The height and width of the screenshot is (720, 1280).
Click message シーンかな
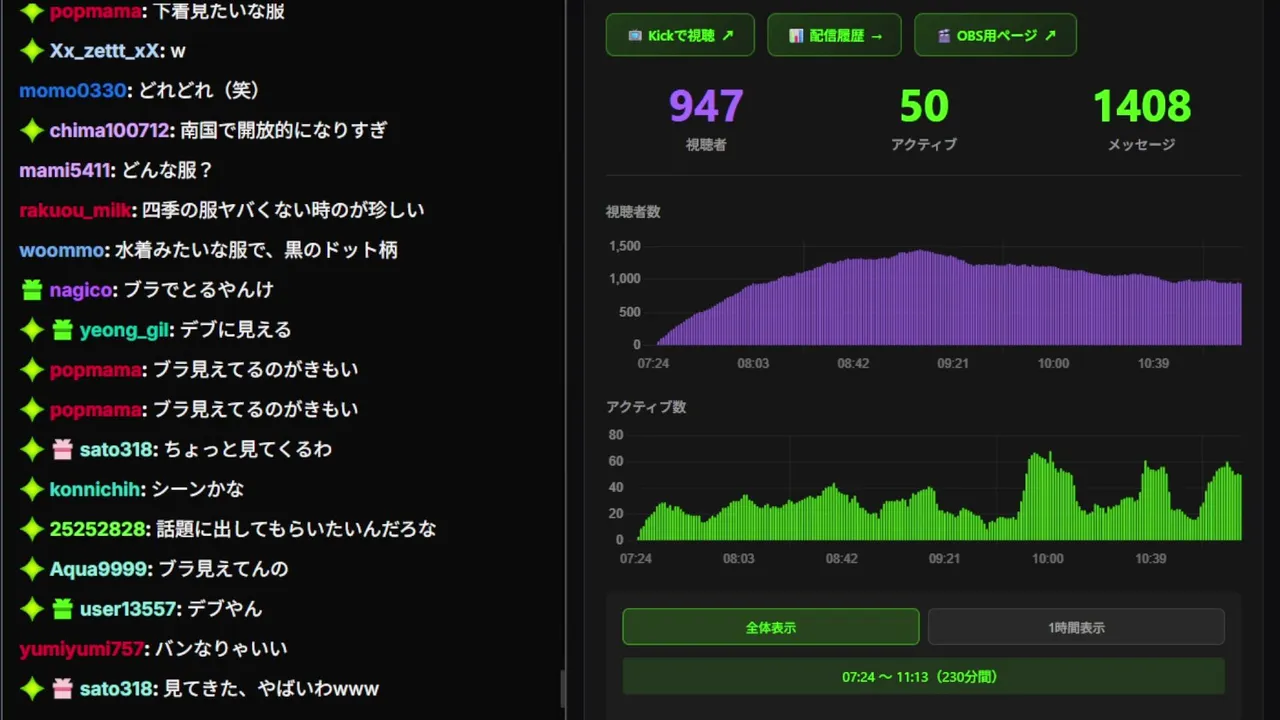pos(199,490)
